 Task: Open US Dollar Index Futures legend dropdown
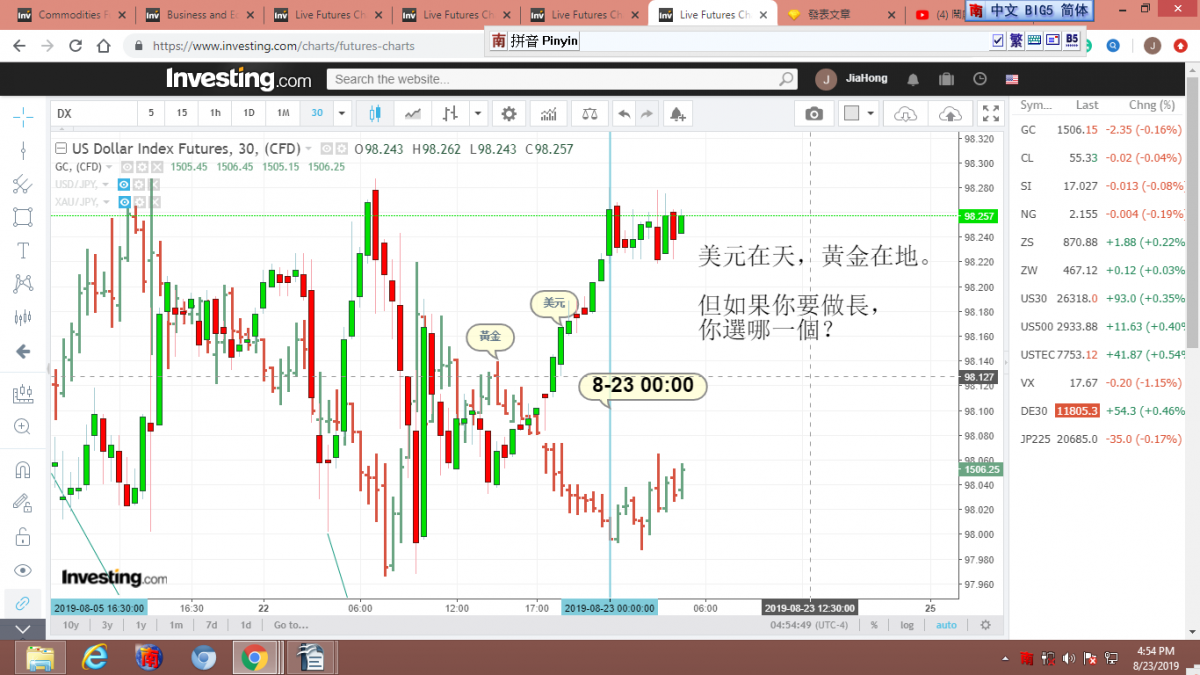pos(308,149)
